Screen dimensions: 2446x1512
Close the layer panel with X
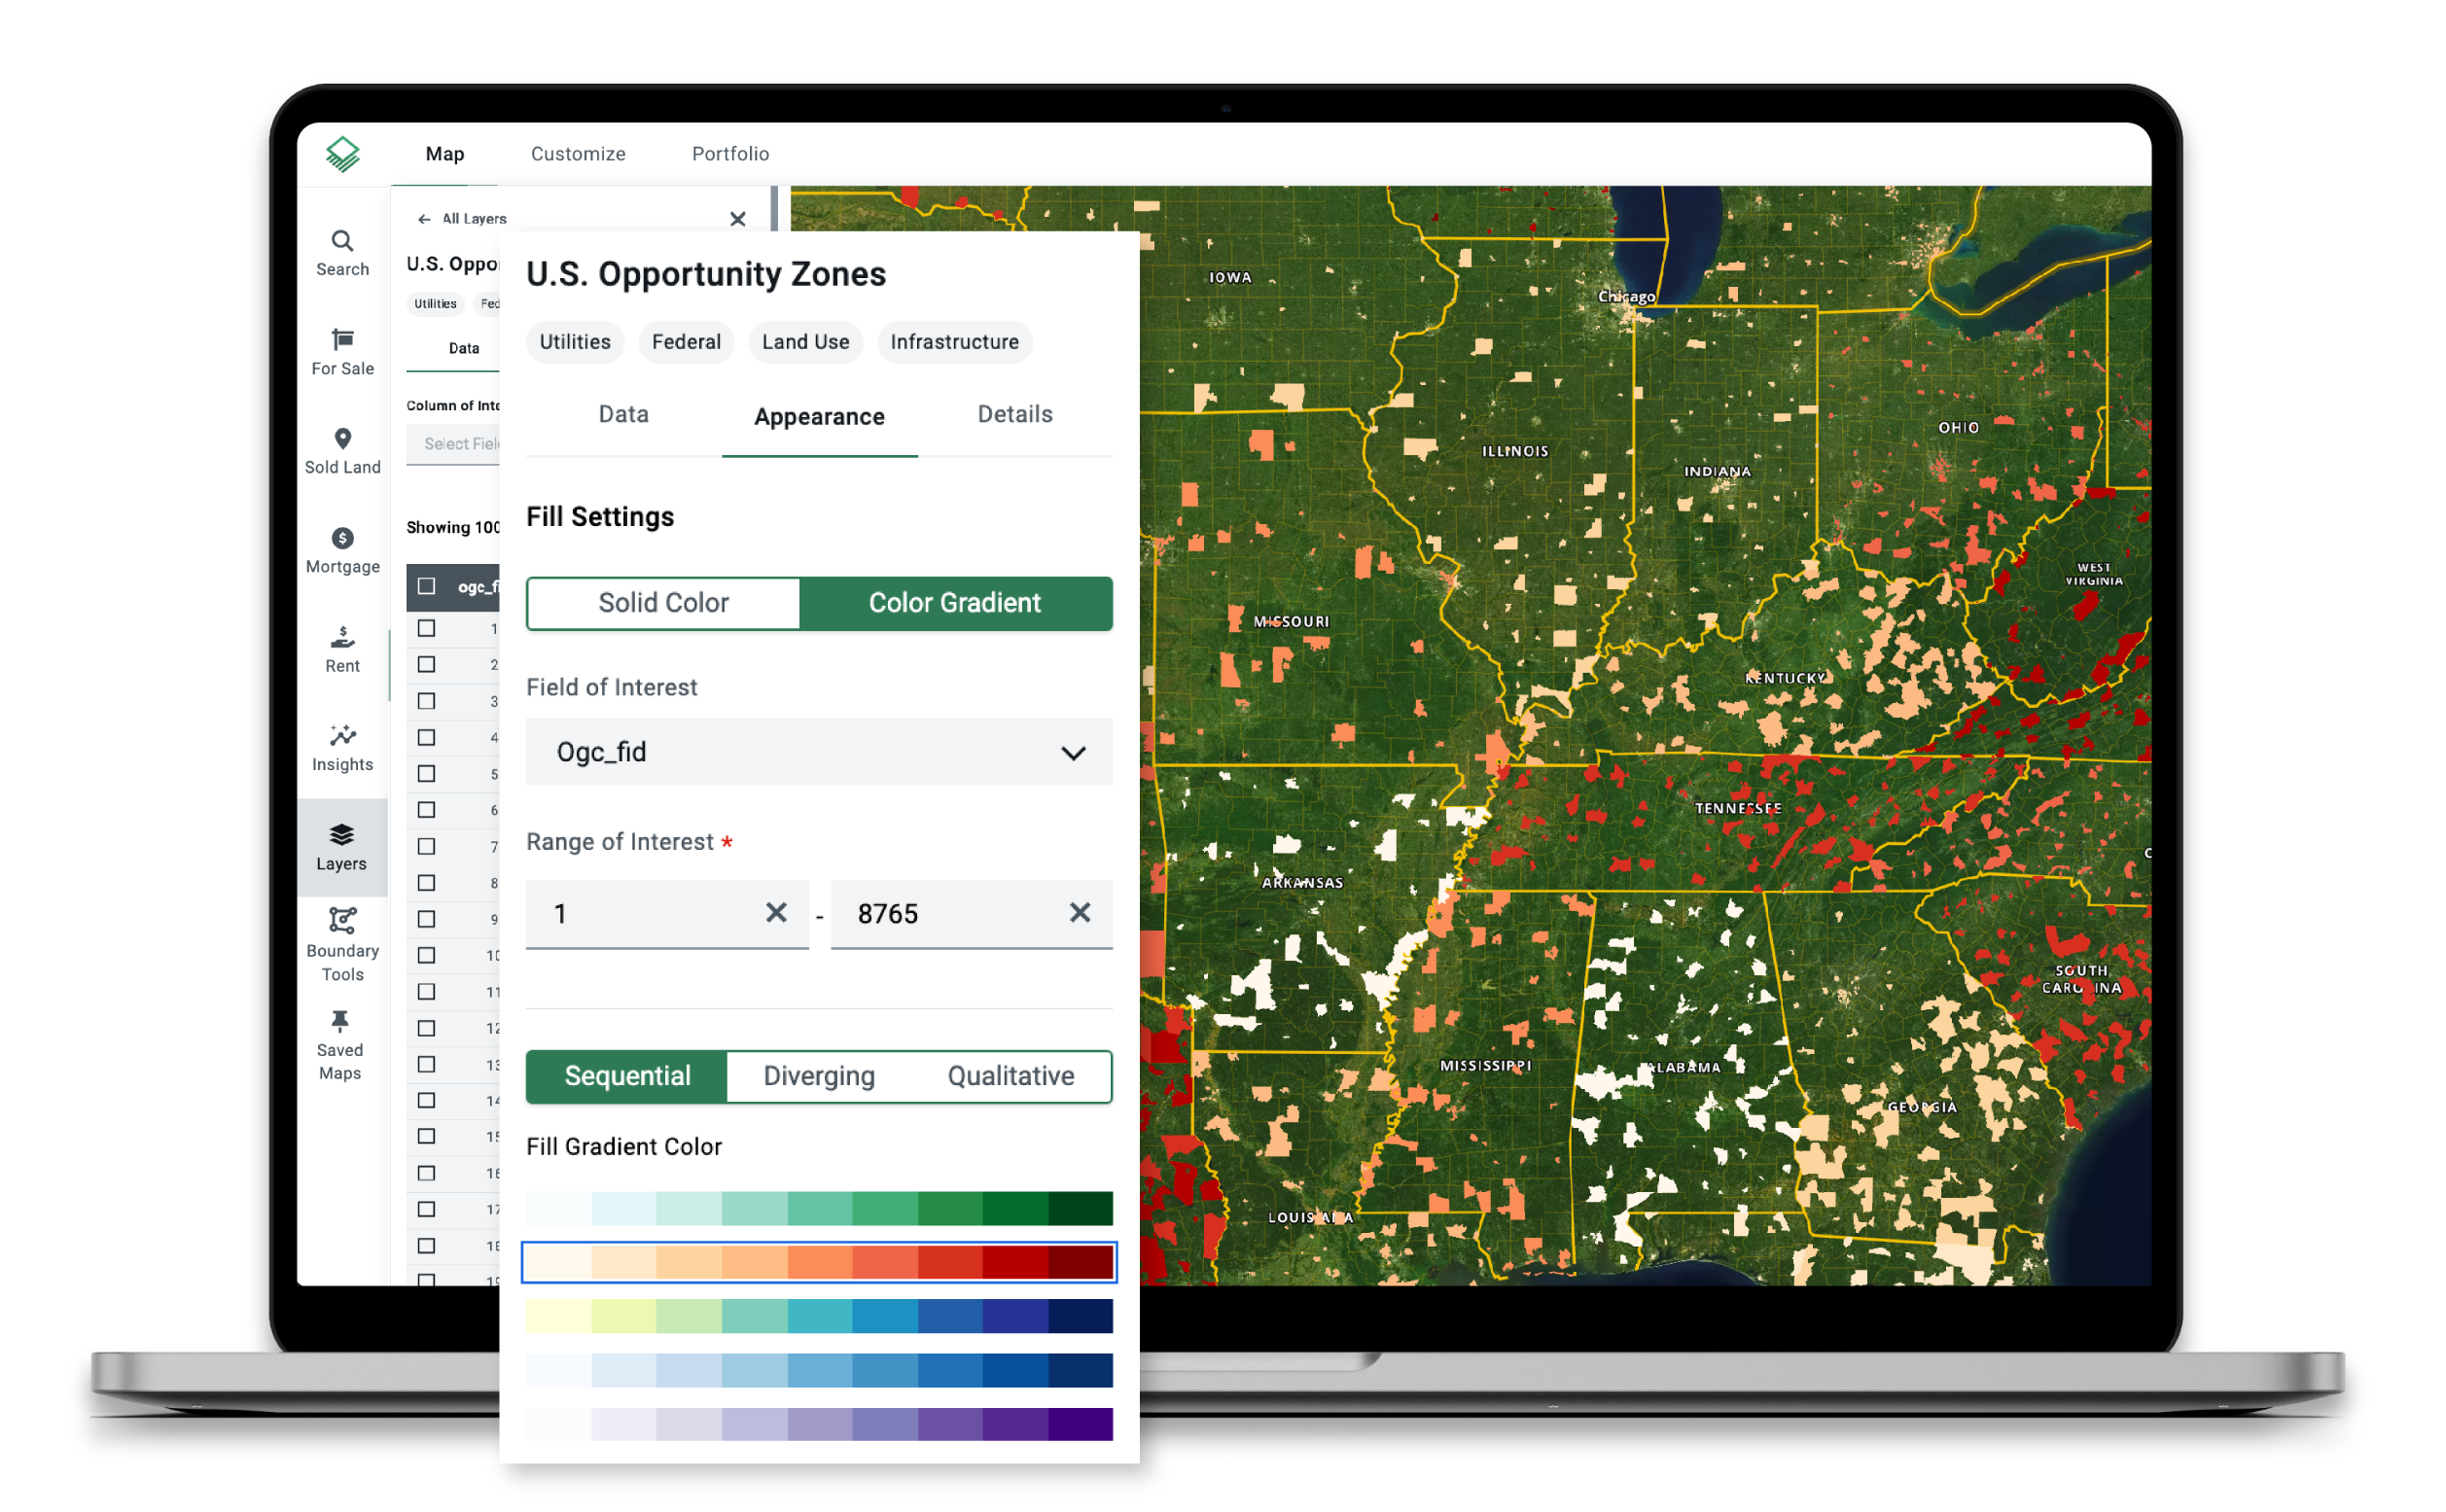[x=737, y=219]
